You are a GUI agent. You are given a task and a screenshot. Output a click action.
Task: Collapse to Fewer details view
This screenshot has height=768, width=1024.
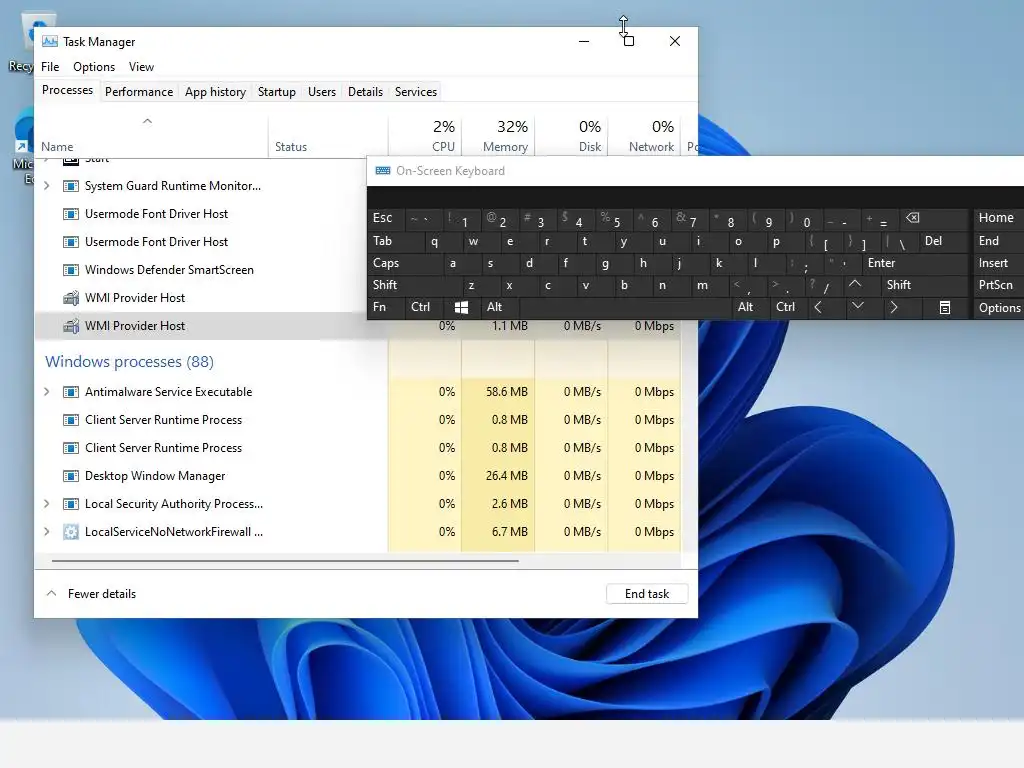point(91,594)
